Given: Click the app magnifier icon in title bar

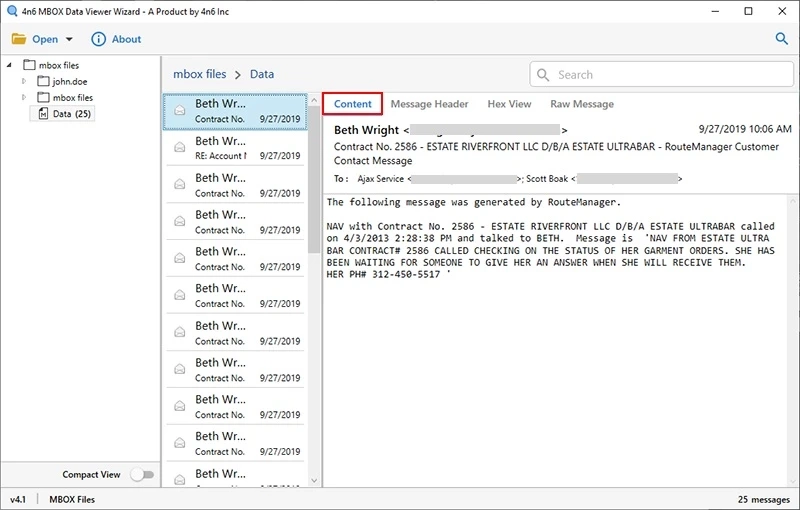Looking at the screenshot, I should pyautogui.click(x=12, y=11).
